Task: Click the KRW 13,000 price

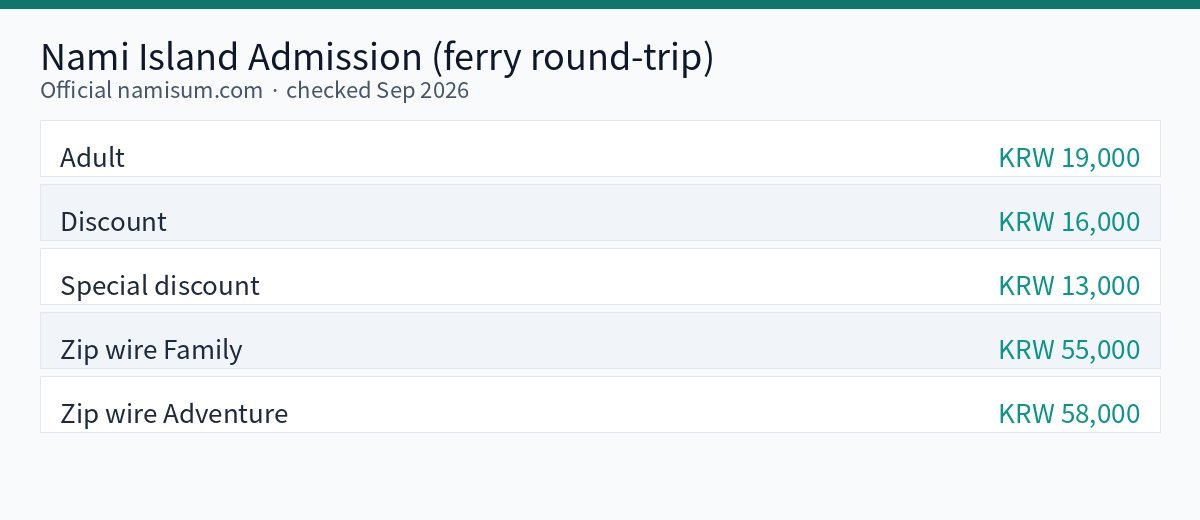Action: pyautogui.click(x=1069, y=286)
